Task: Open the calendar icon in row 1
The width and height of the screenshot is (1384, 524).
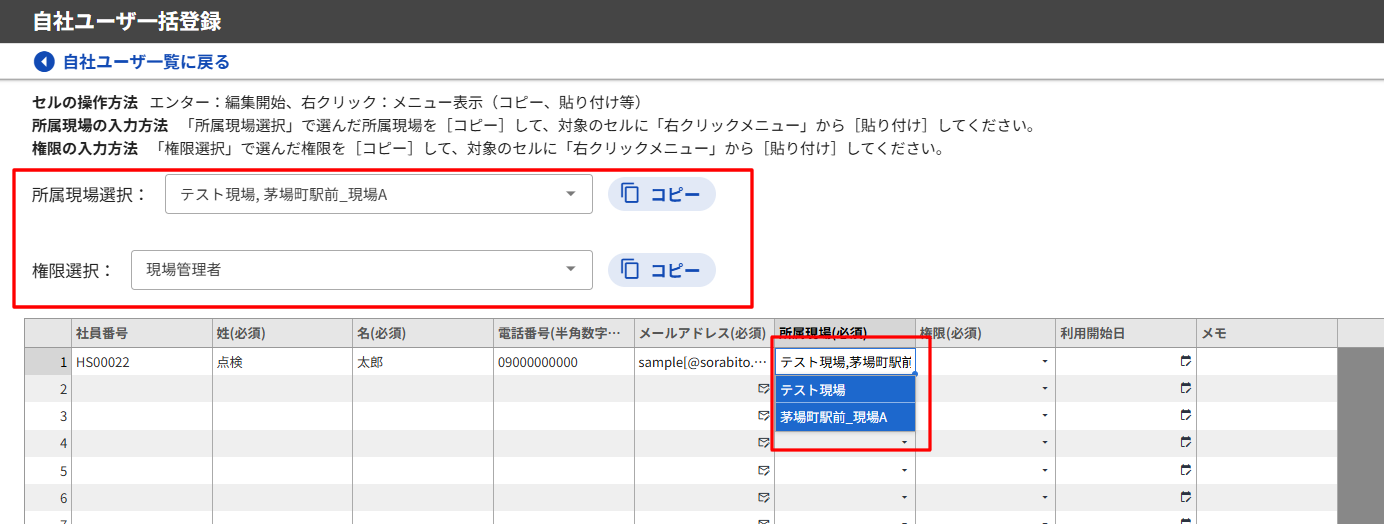Action: pos(1186,361)
